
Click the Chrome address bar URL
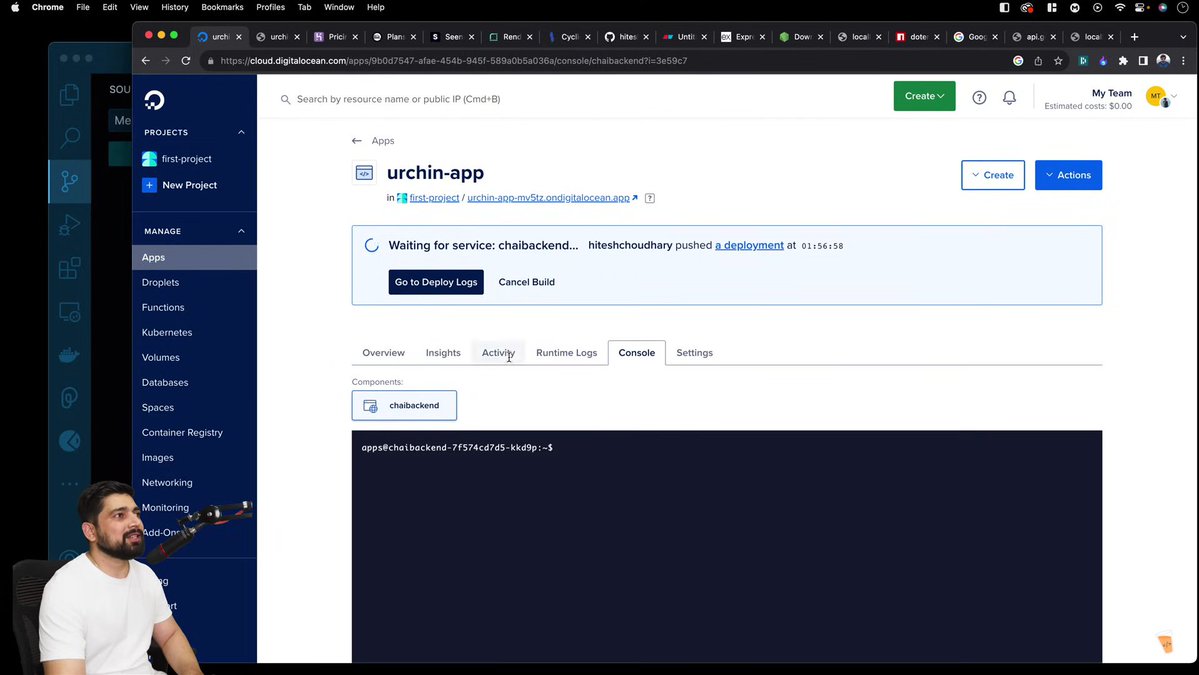pyautogui.click(x=453, y=60)
